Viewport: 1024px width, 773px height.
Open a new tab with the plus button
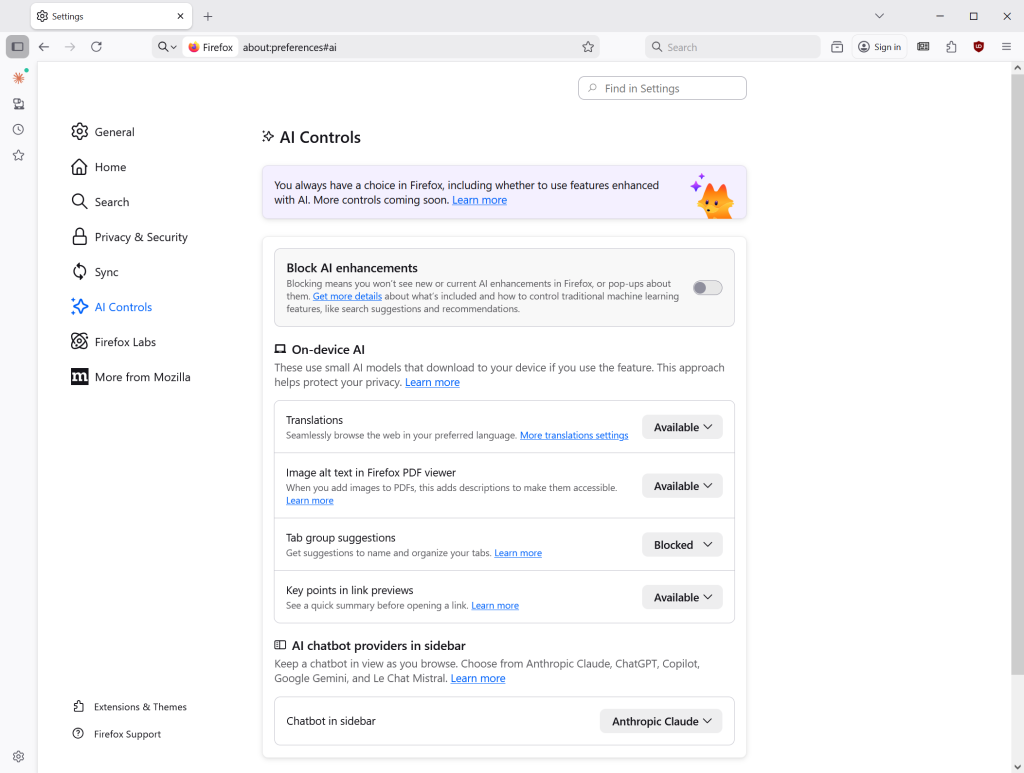208,17
